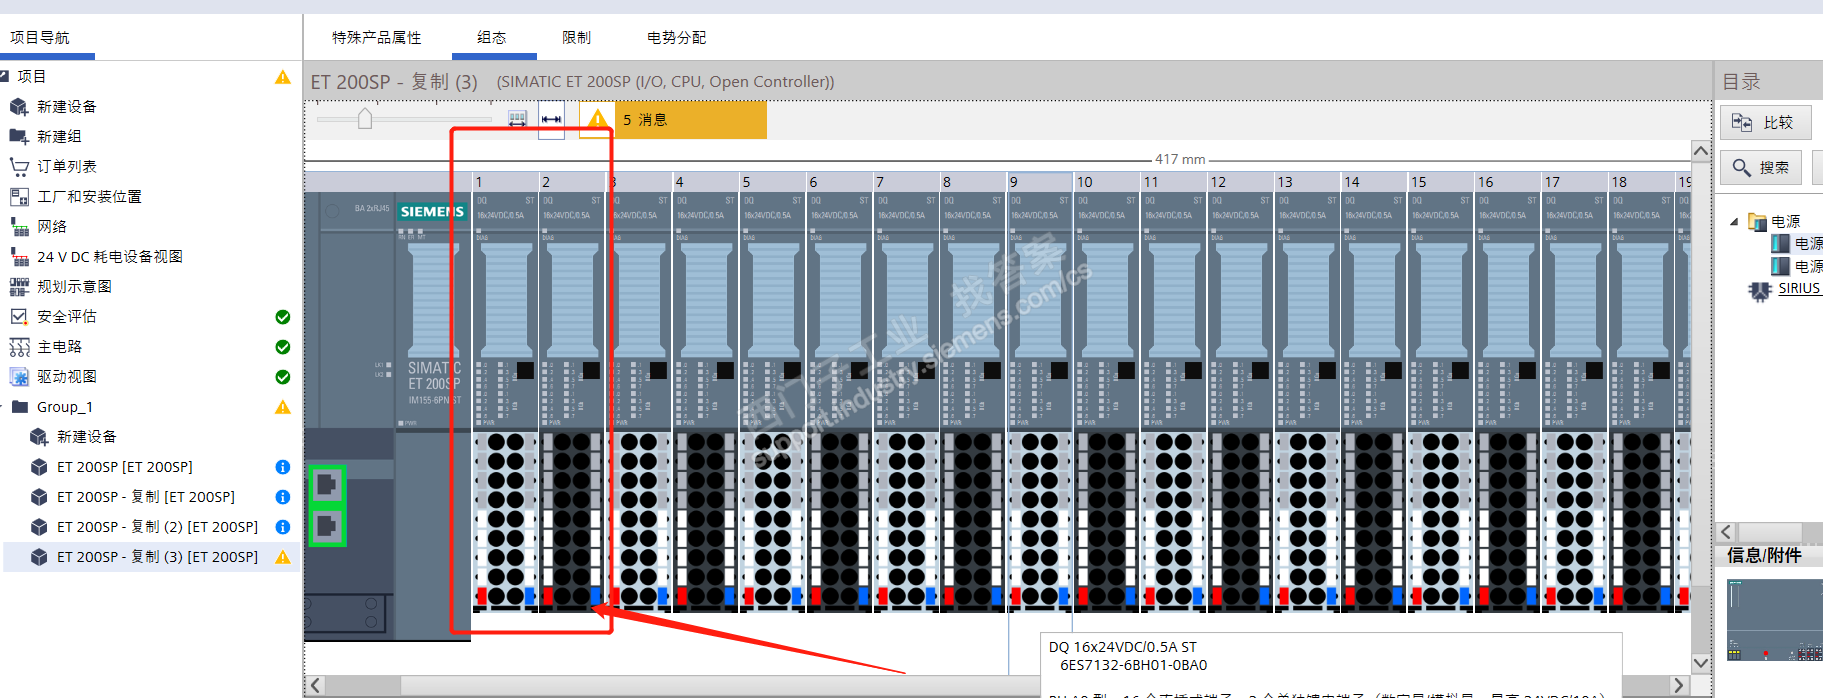Click the 主电路 icon
The width and height of the screenshot is (1823, 698).
pyautogui.click(x=19, y=347)
